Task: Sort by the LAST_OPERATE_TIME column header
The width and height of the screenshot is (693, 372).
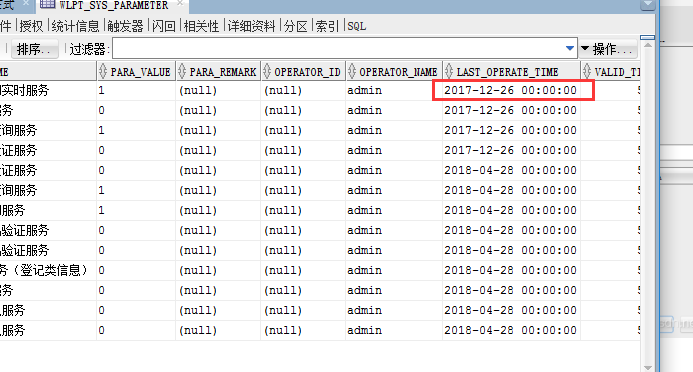Action: point(512,72)
